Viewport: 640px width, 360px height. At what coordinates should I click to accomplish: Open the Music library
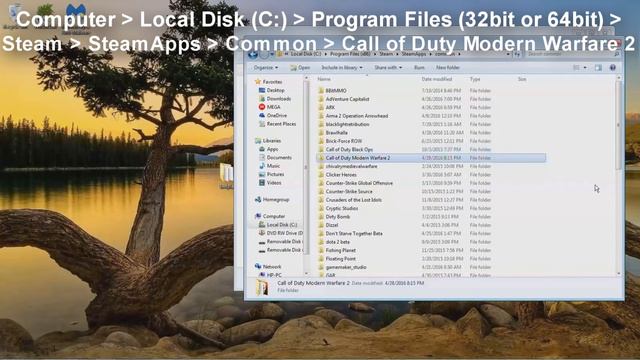pyautogui.click(x=270, y=166)
